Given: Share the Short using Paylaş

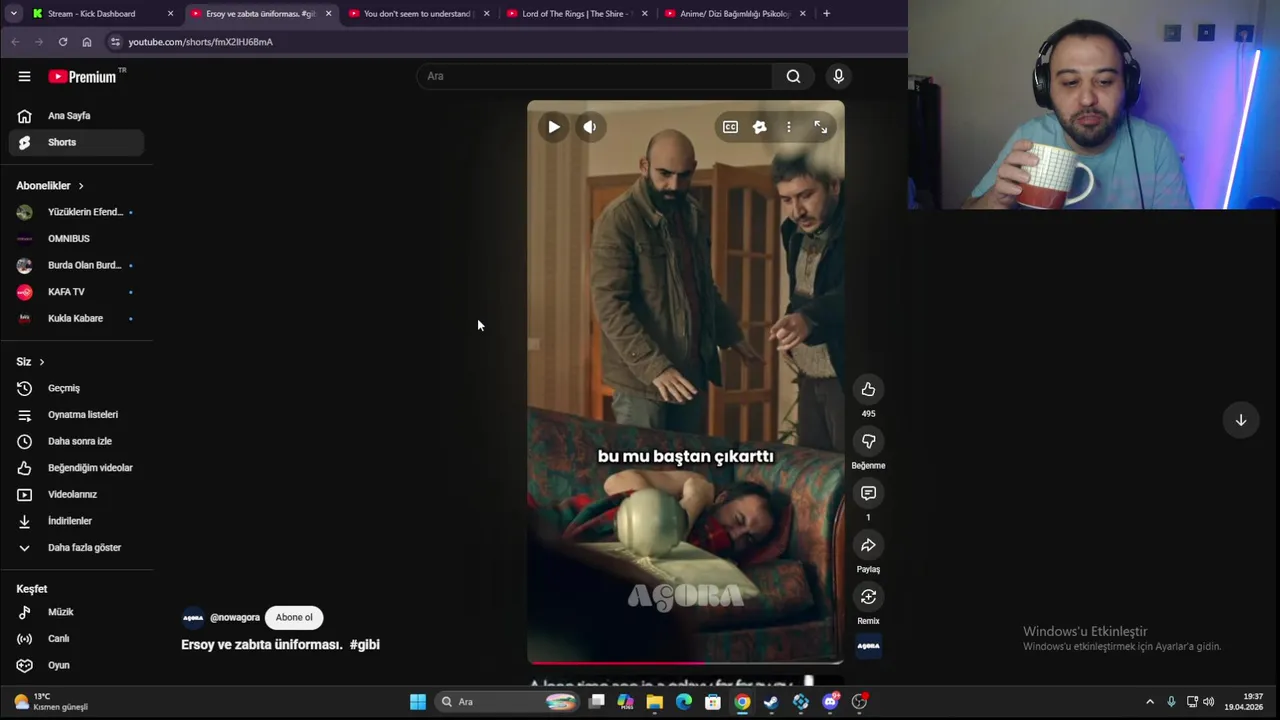Looking at the screenshot, I should tap(868, 545).
